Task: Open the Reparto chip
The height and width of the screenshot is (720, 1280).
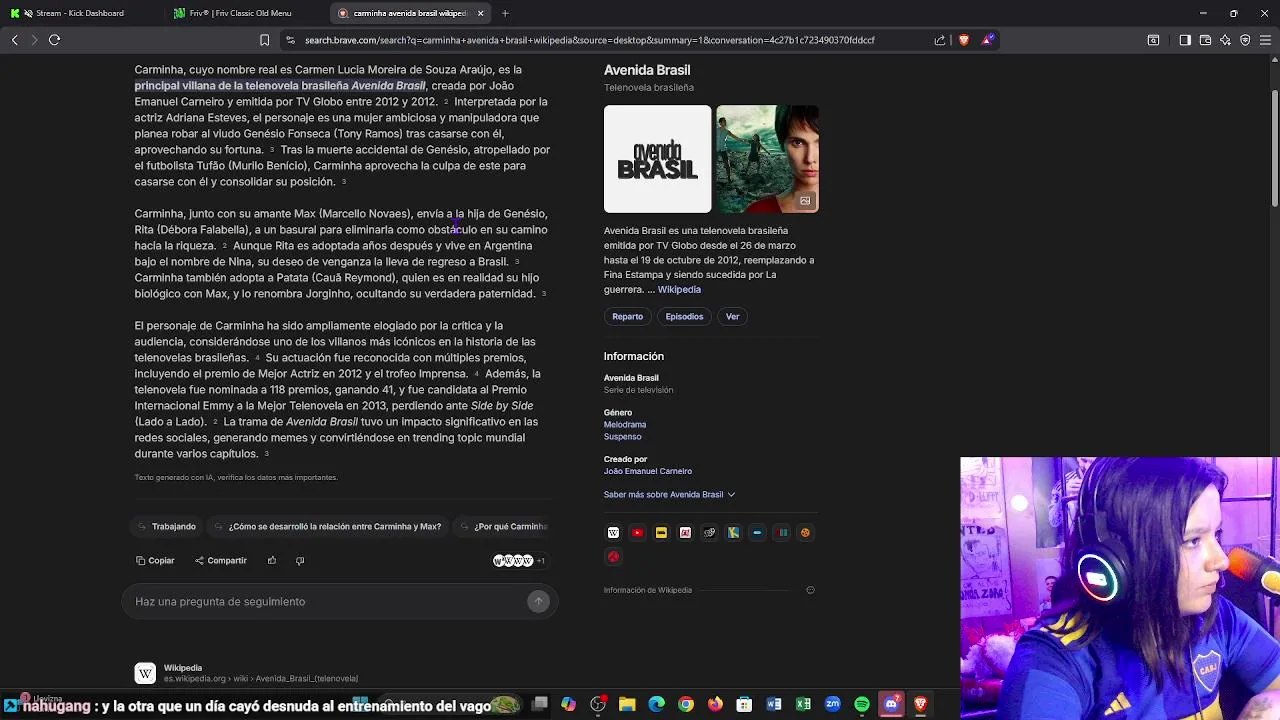Action: [x=627, y=317]
